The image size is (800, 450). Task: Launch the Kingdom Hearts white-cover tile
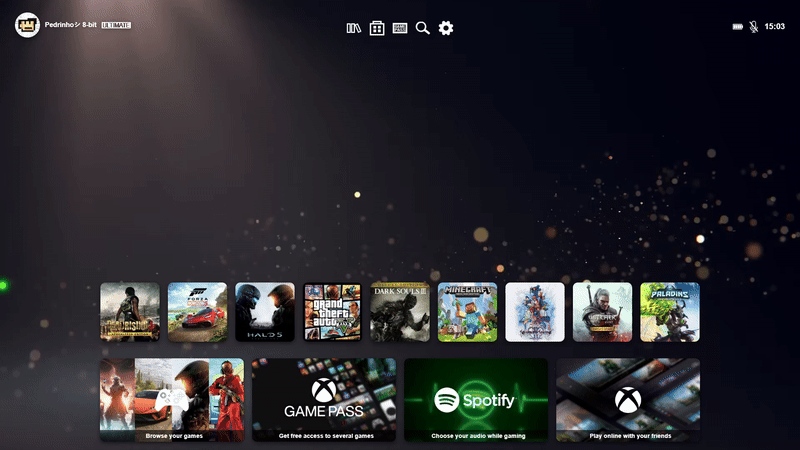[x=535, y=312]
